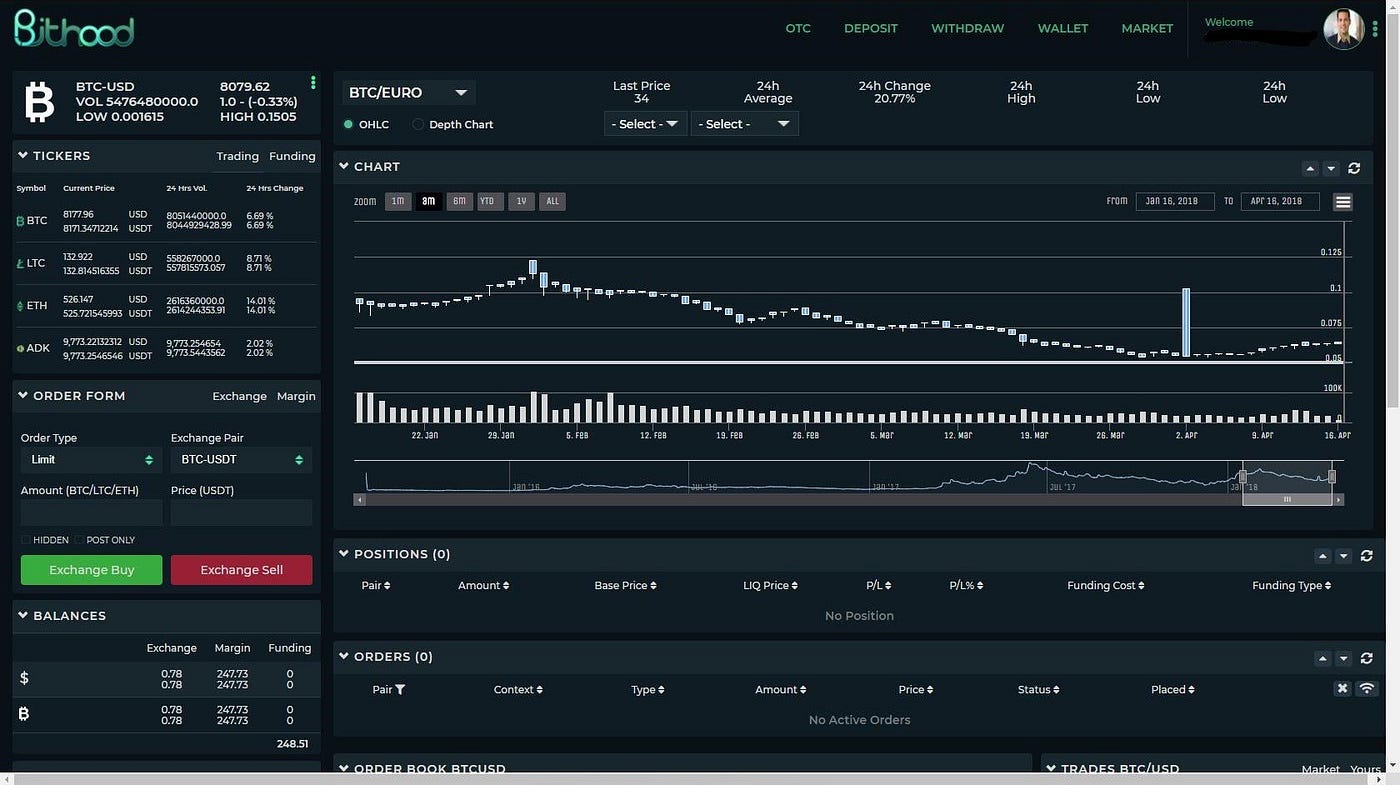
Task: Click the Exchange Sell button
Action: 241,569
